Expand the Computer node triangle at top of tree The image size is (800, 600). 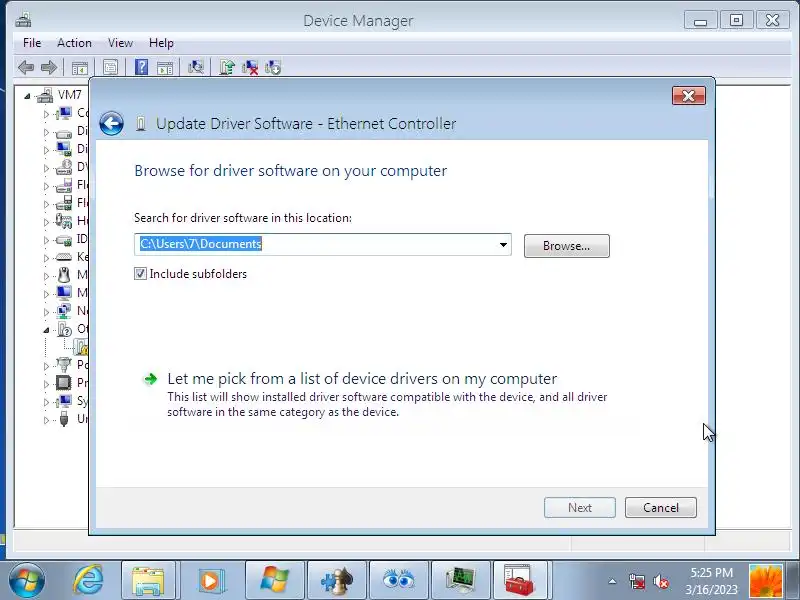coord(46,114)
